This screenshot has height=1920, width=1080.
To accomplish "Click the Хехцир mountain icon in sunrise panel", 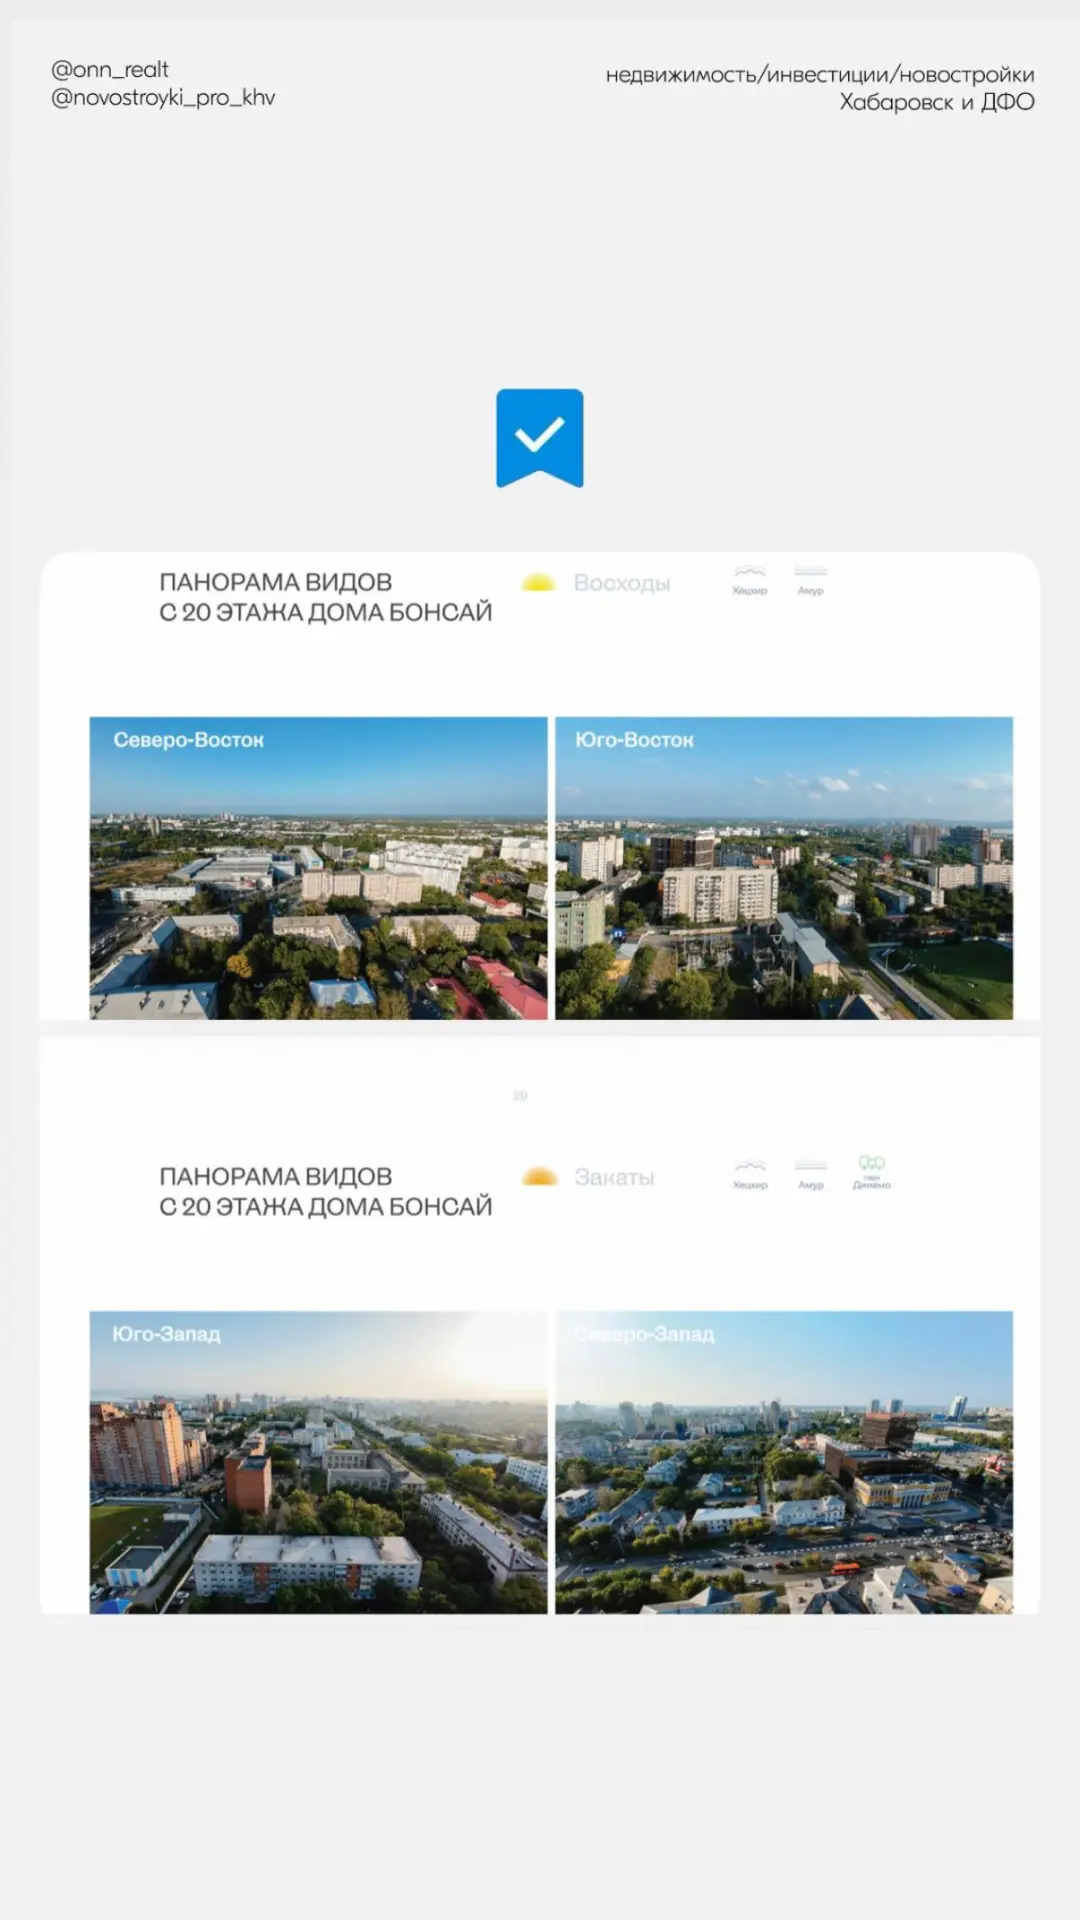I will [x=750, y=580].
